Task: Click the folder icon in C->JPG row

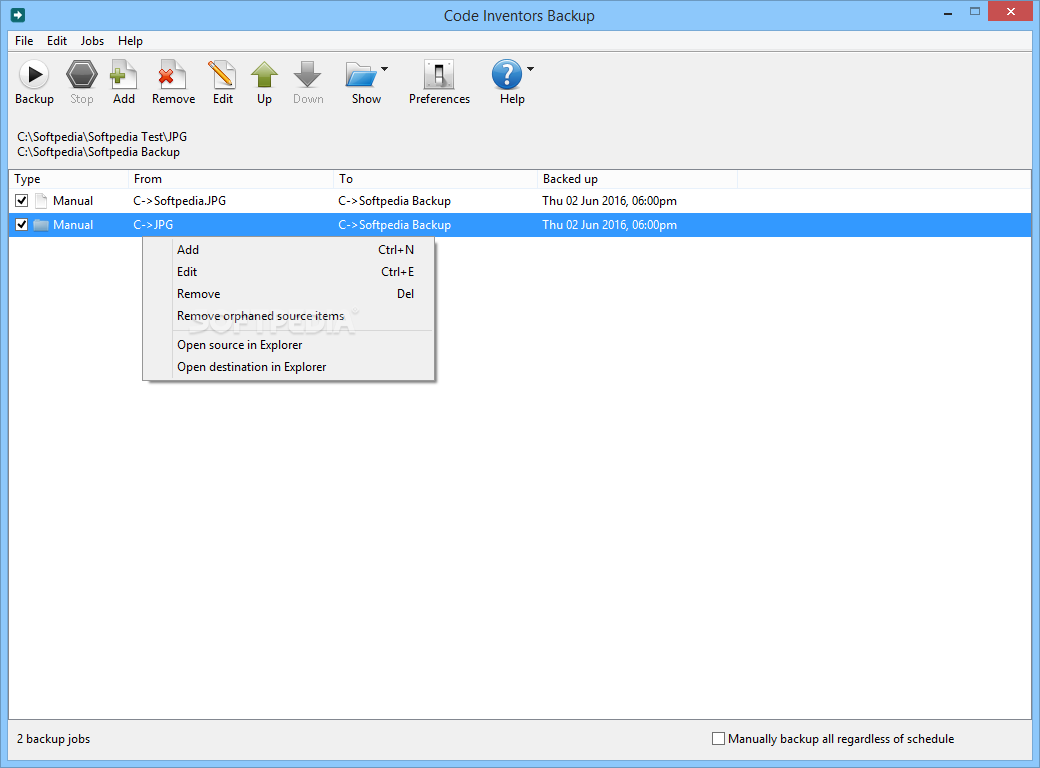Action: coord(41,225)
